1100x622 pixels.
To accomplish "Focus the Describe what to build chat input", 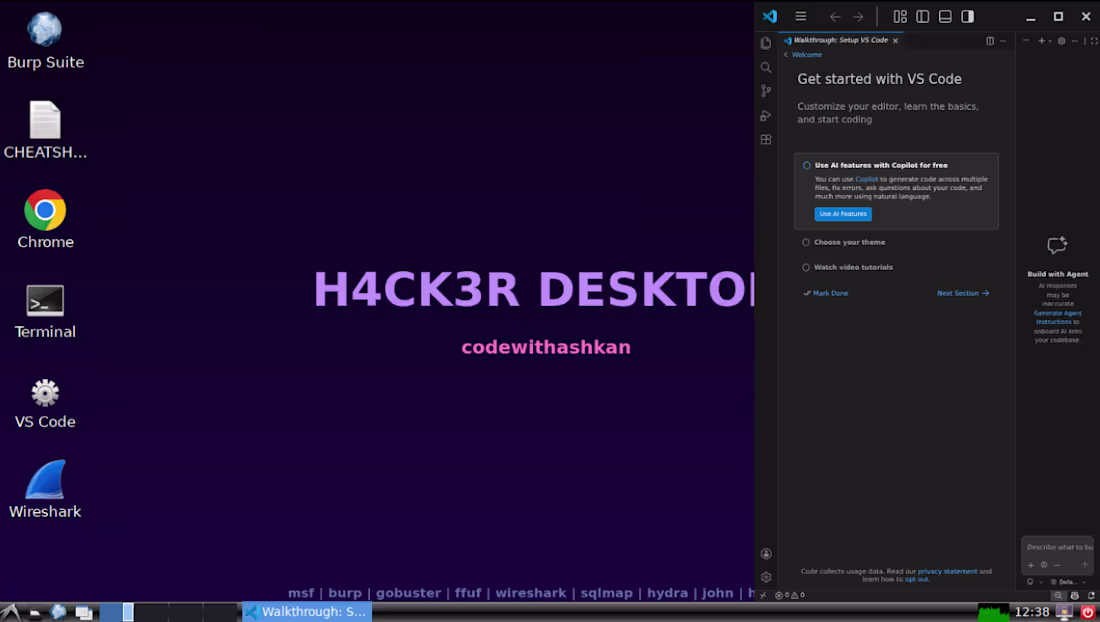I will click(1059, 547).
